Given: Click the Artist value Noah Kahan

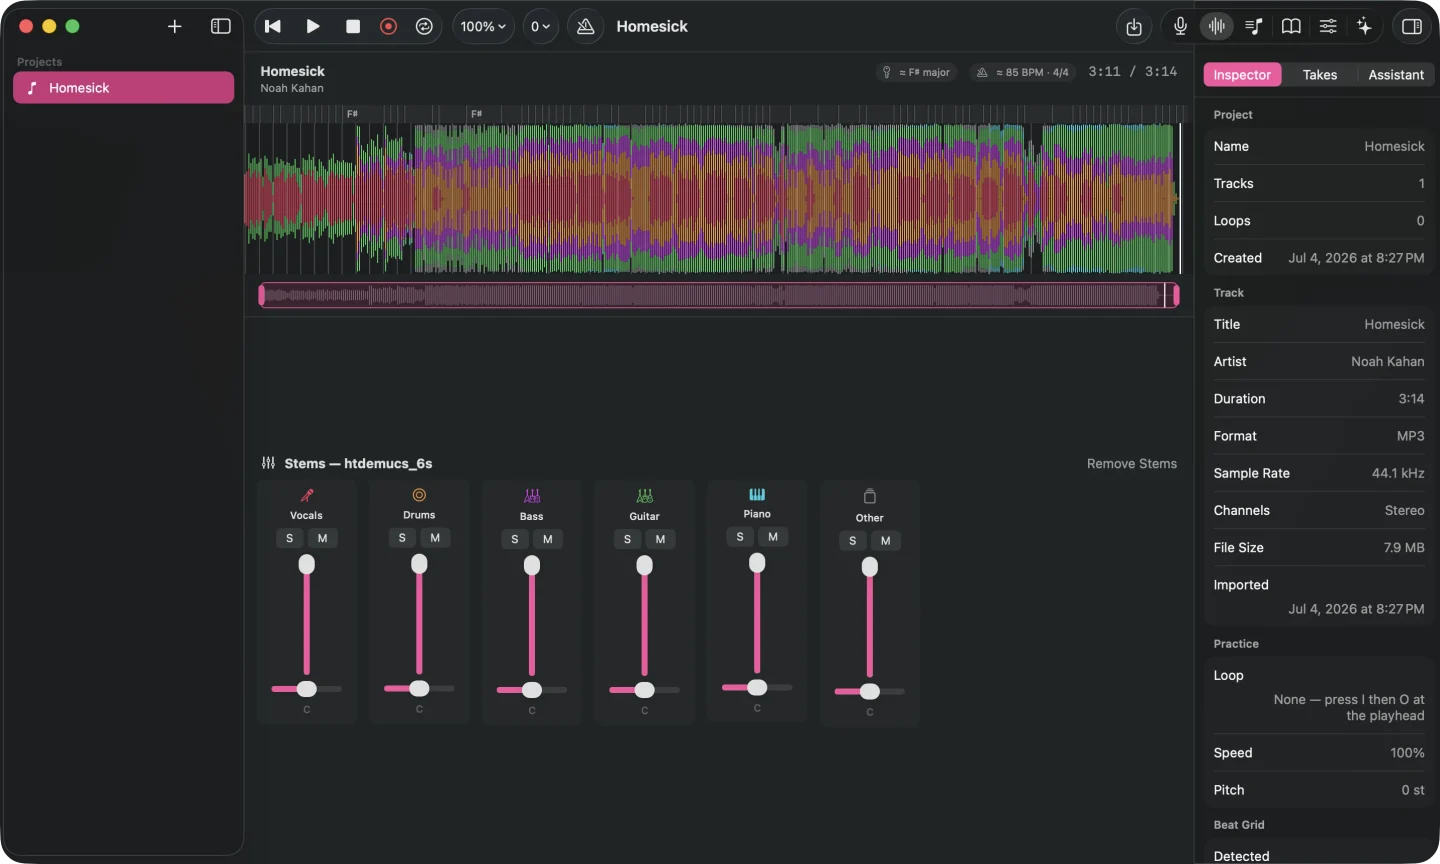Looking at the screenshot, I should click(x=1388, y=362).
